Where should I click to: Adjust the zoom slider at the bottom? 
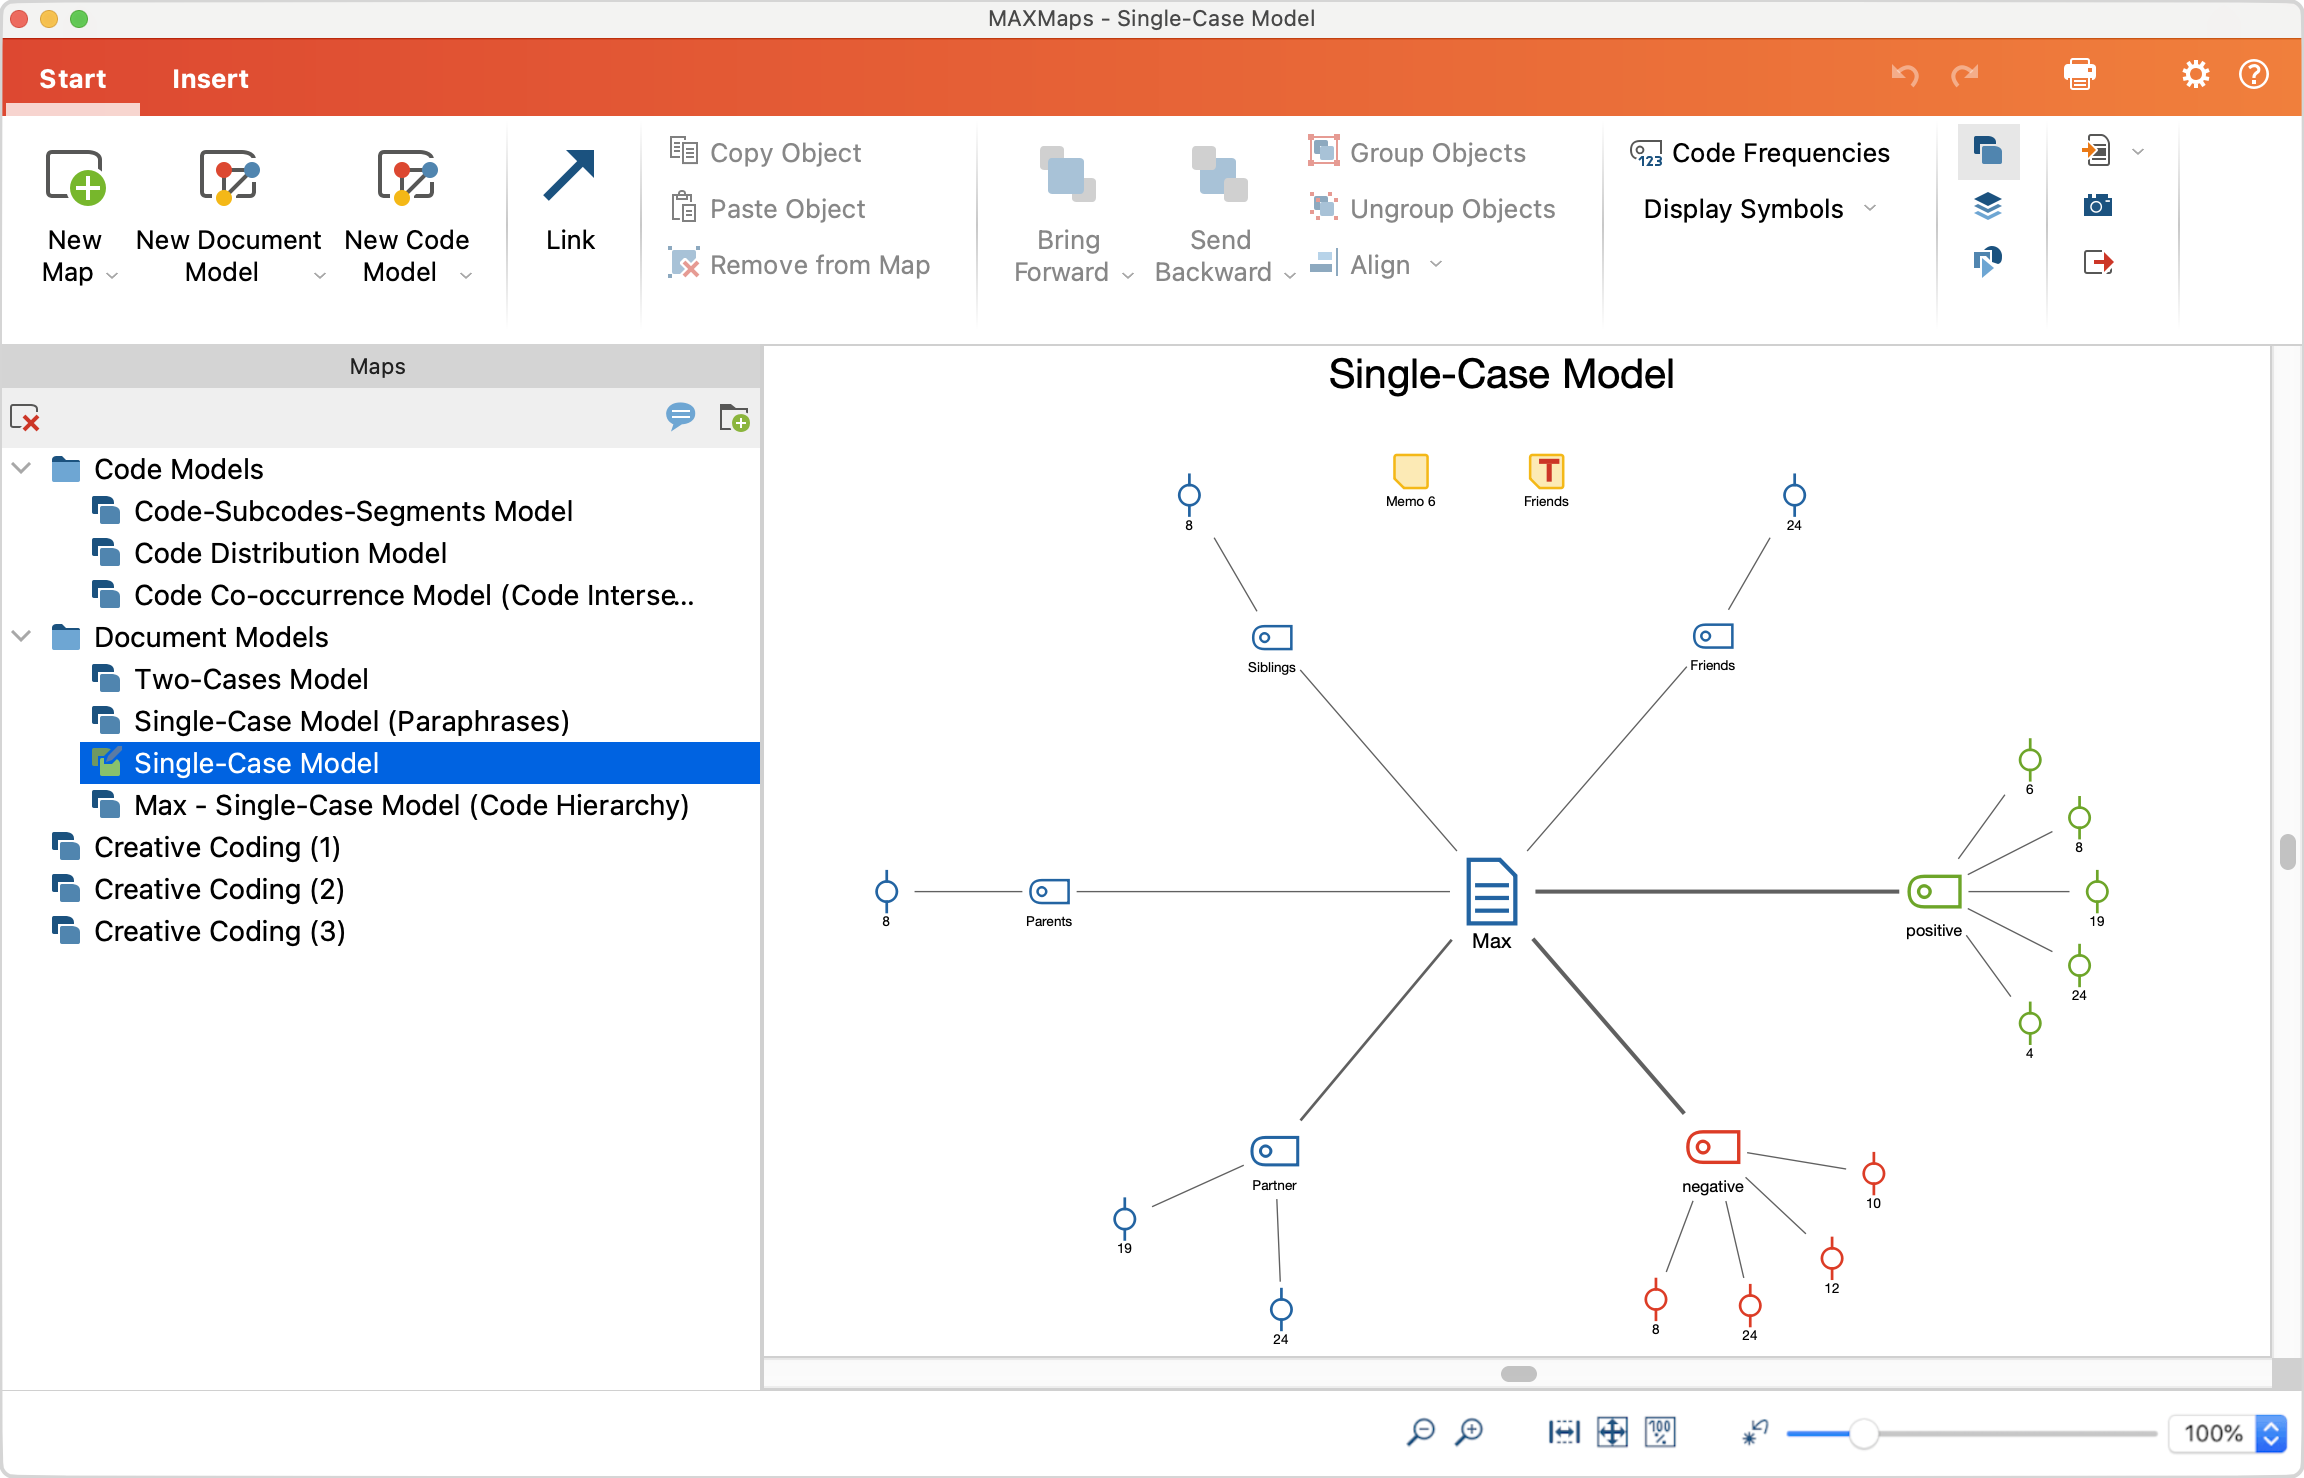pyautogui.click(x=1867, y=1432)
